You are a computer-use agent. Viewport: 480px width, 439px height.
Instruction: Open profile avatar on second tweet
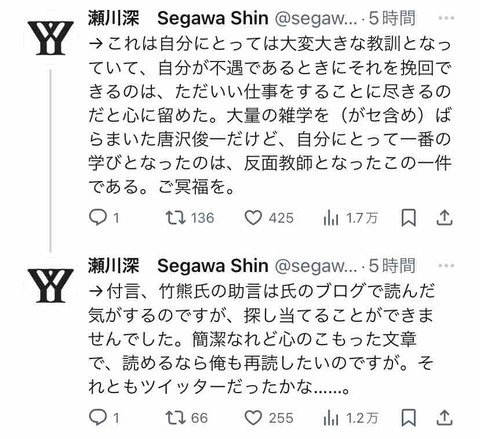(50, 286)
